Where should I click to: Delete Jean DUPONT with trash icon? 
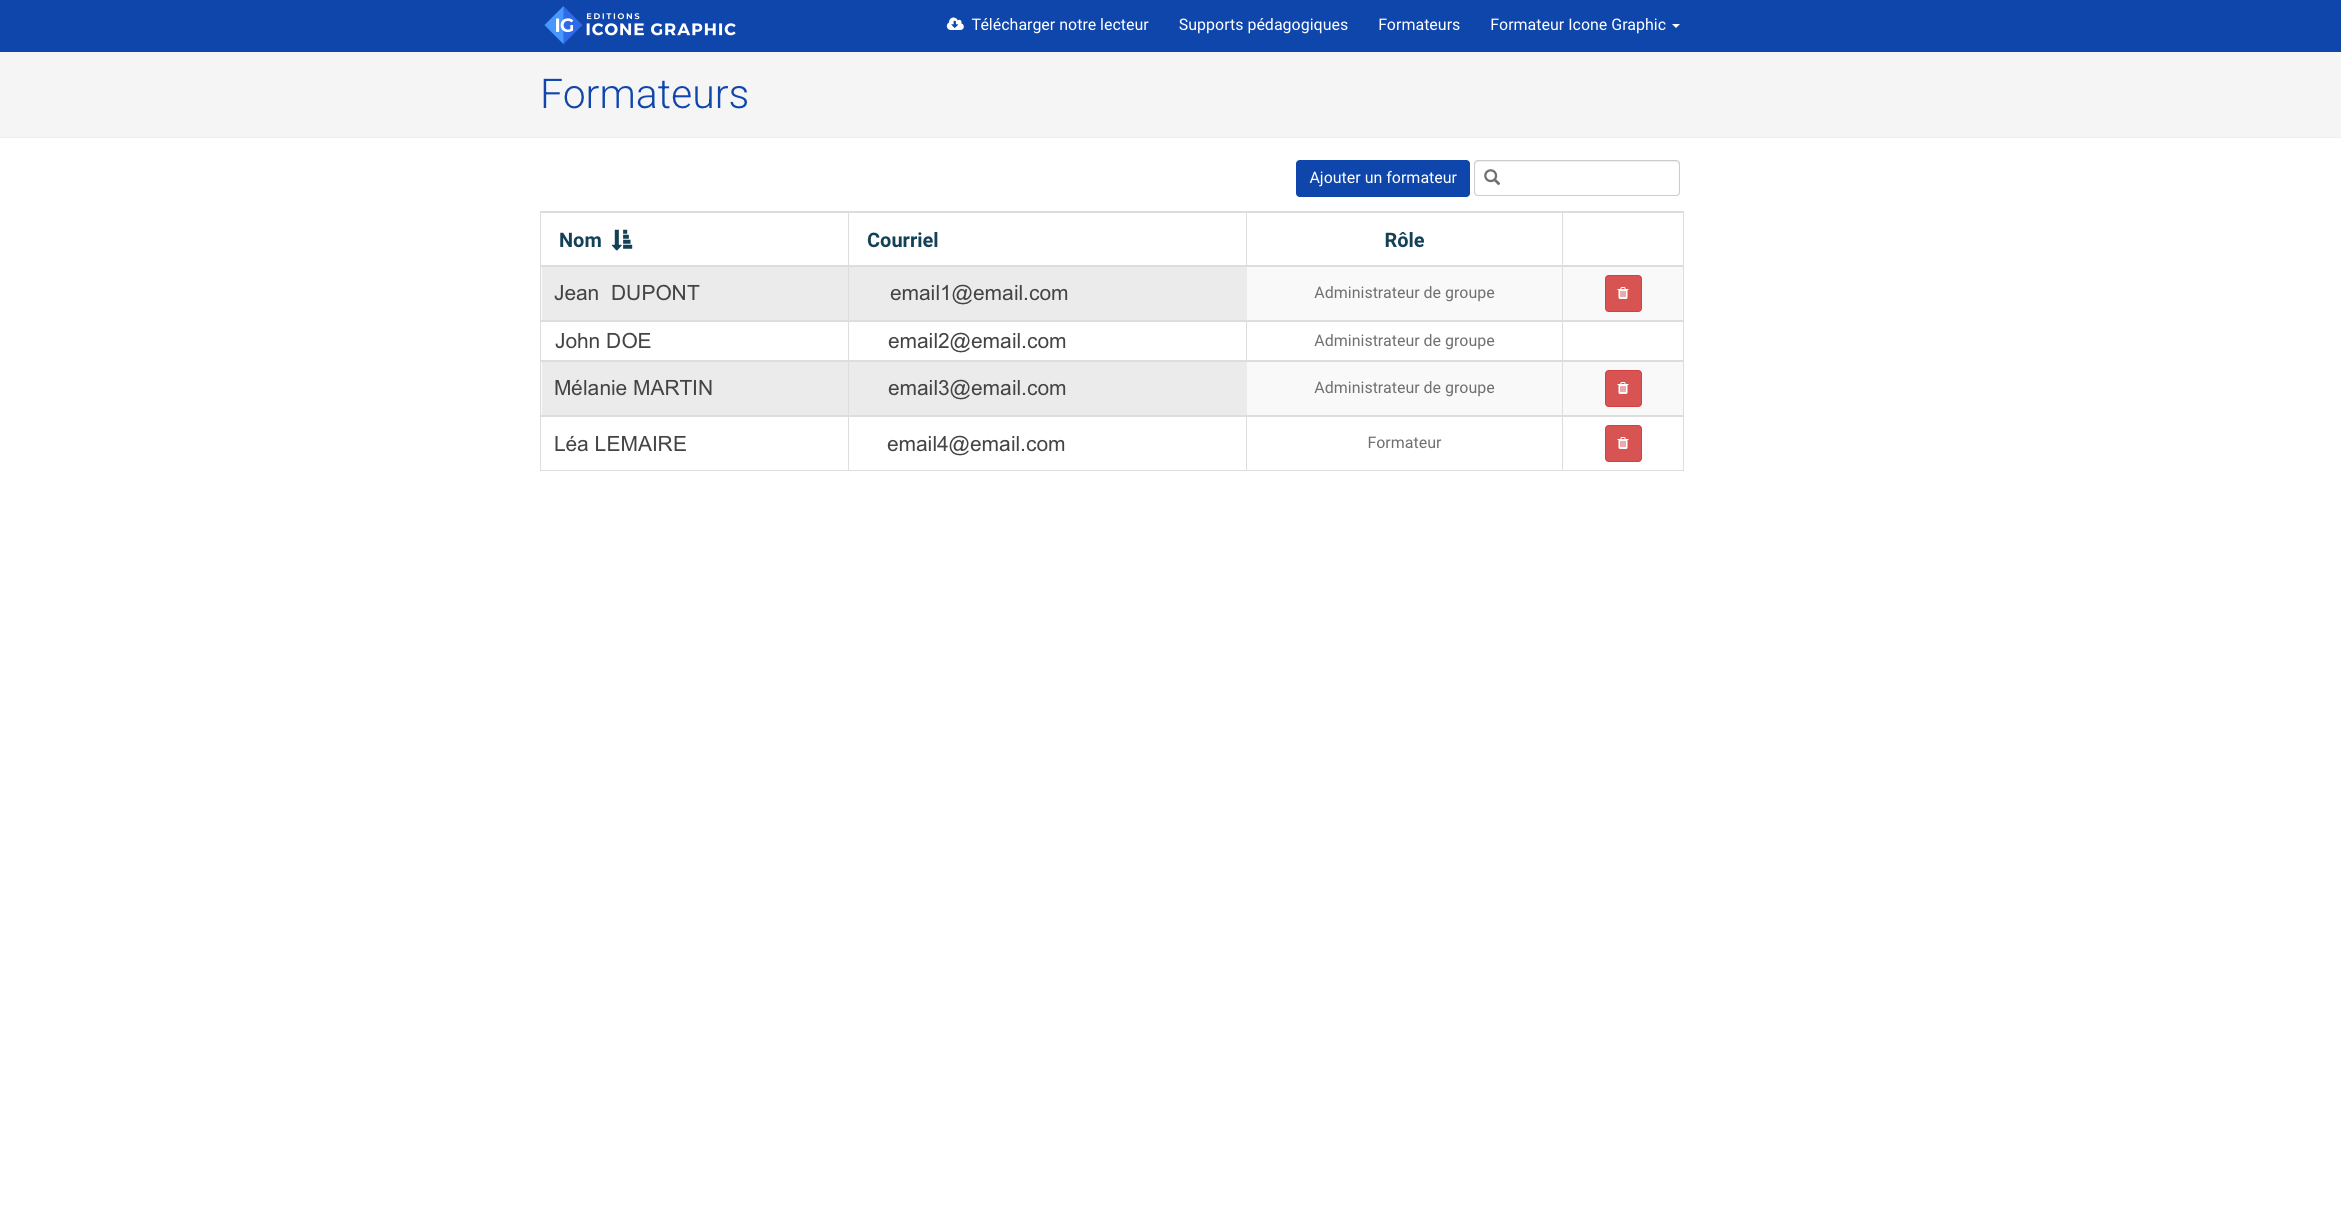coord(1623,293)
